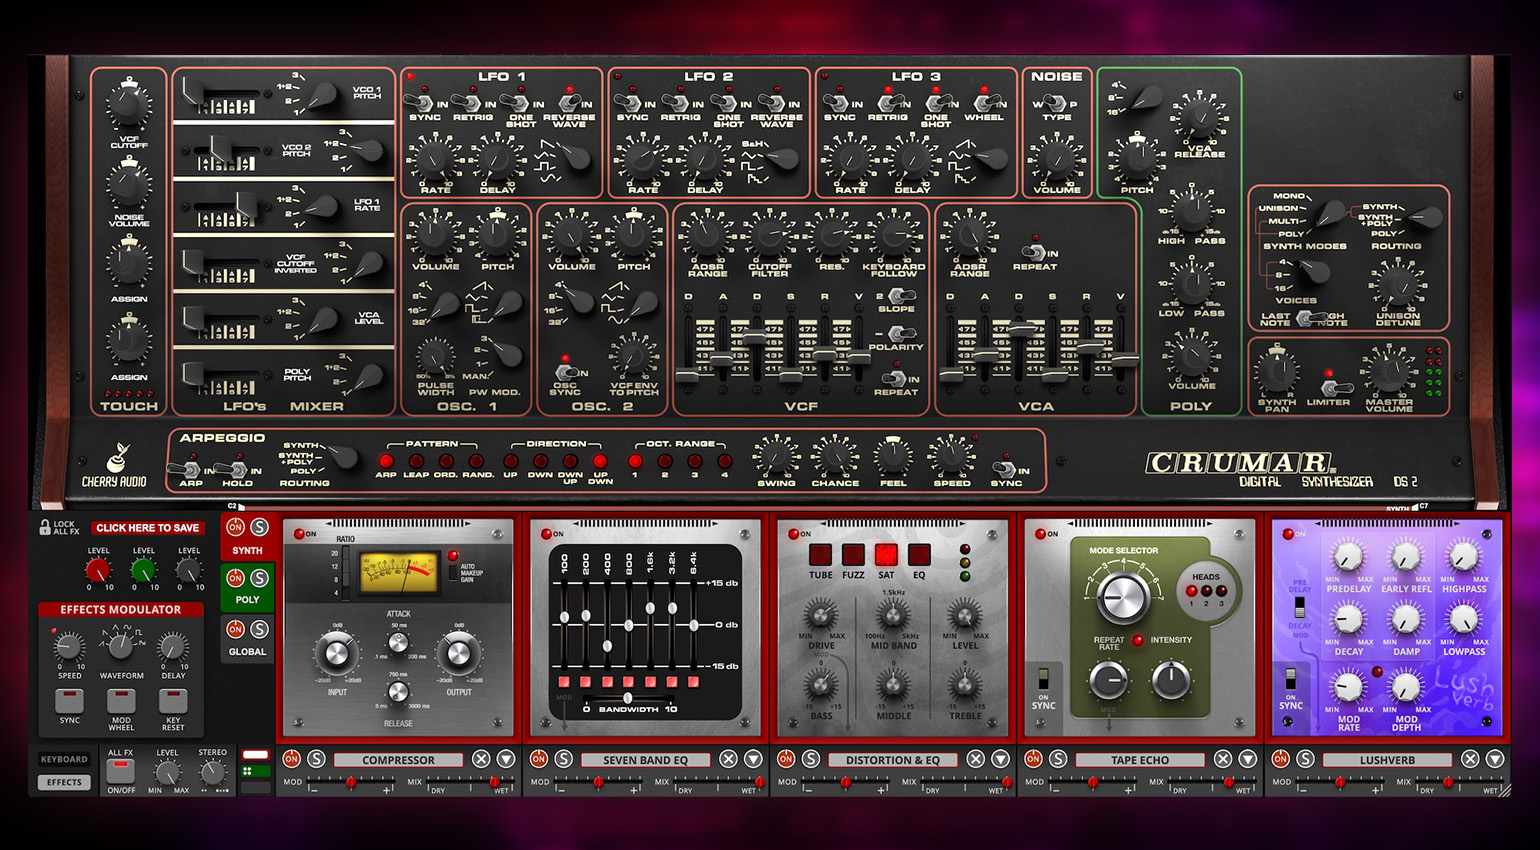
Task: Select the Rand. arpeggio pattern
Action: coord(477,461)
